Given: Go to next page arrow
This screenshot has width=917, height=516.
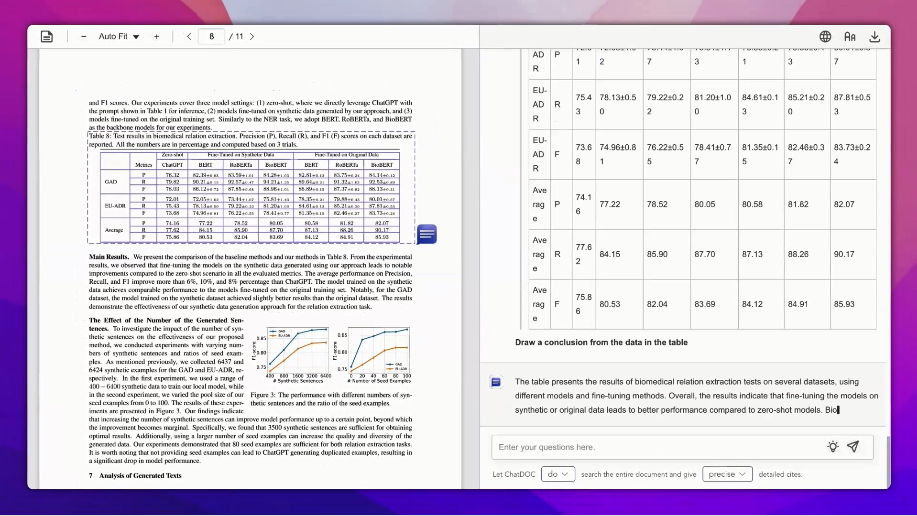Looking at the screenshot, I should tap(252, 36).
